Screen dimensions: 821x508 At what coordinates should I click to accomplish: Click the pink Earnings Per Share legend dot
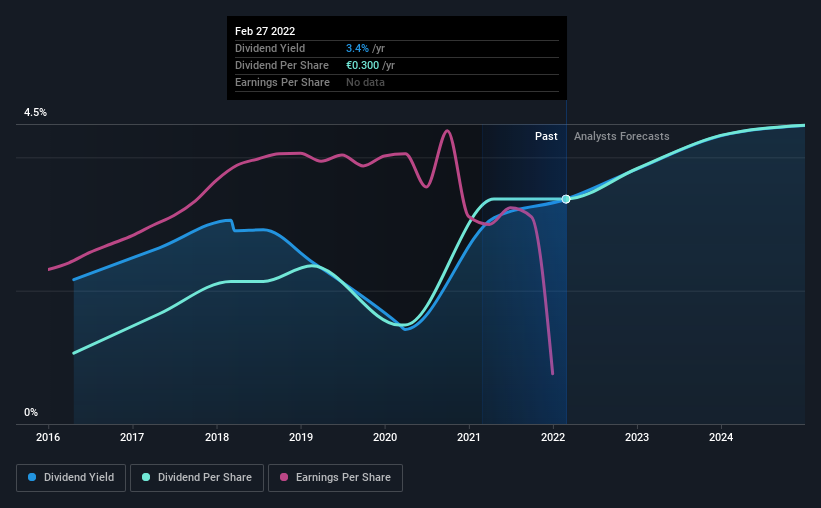(284, 477)
